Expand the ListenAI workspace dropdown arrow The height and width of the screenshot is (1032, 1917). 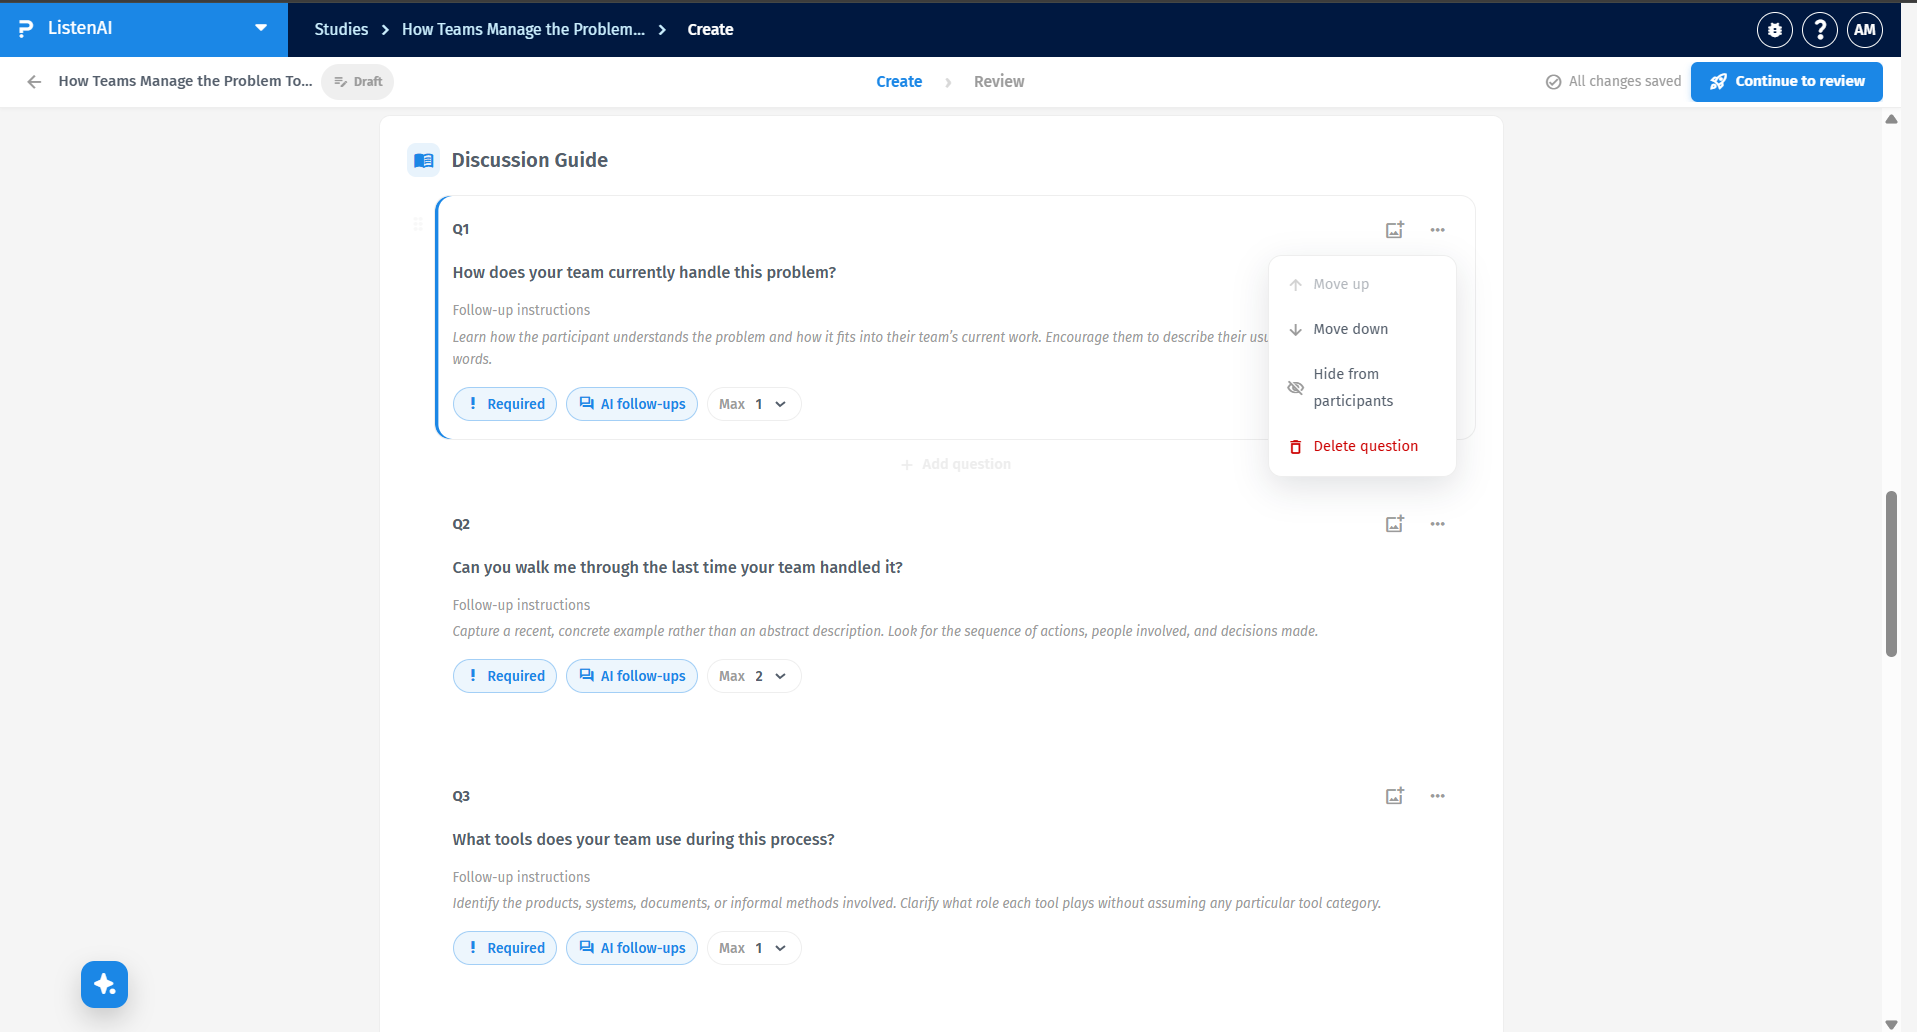261,28
